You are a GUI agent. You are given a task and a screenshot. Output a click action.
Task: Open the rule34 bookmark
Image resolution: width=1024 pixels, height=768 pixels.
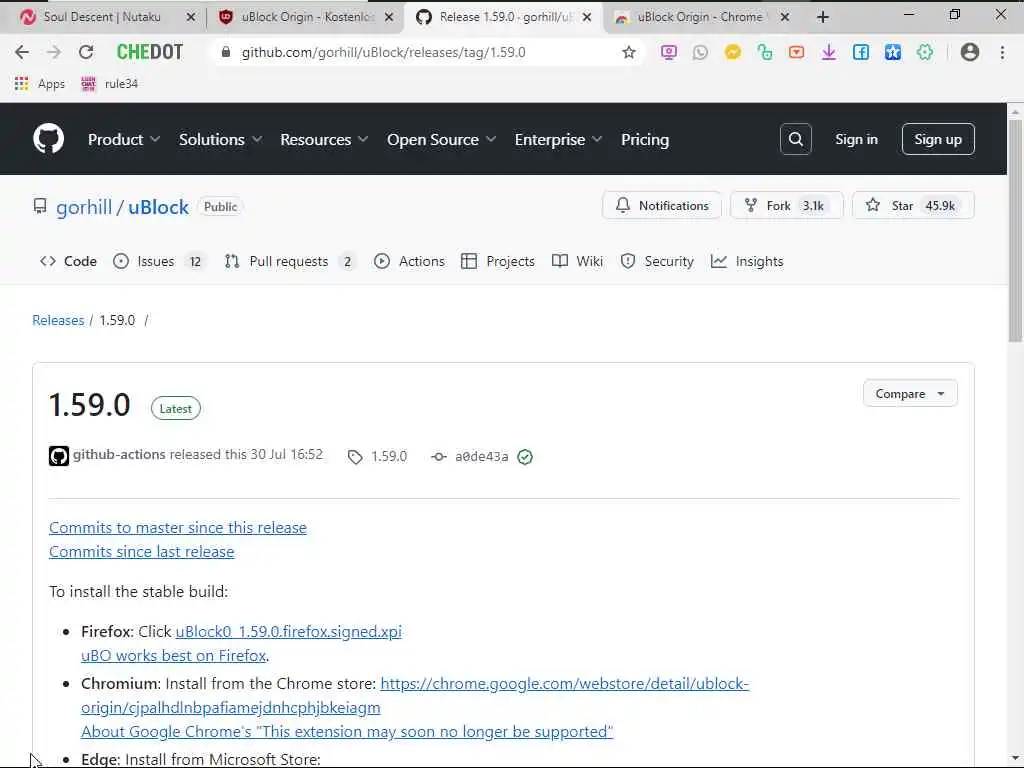click(110, 84)
